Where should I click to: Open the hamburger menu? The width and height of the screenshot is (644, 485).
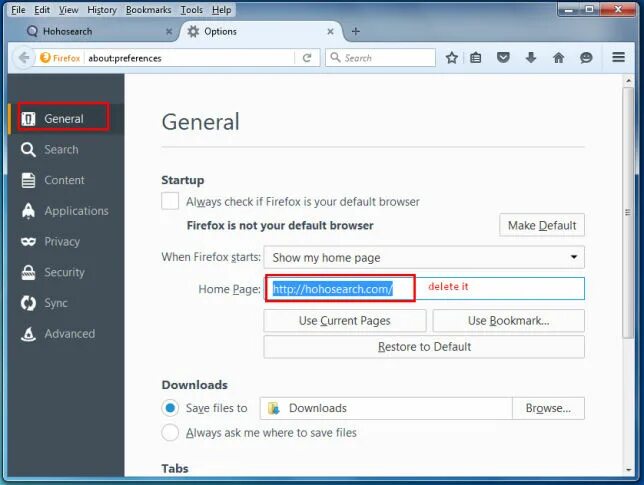tap(618, 57)
